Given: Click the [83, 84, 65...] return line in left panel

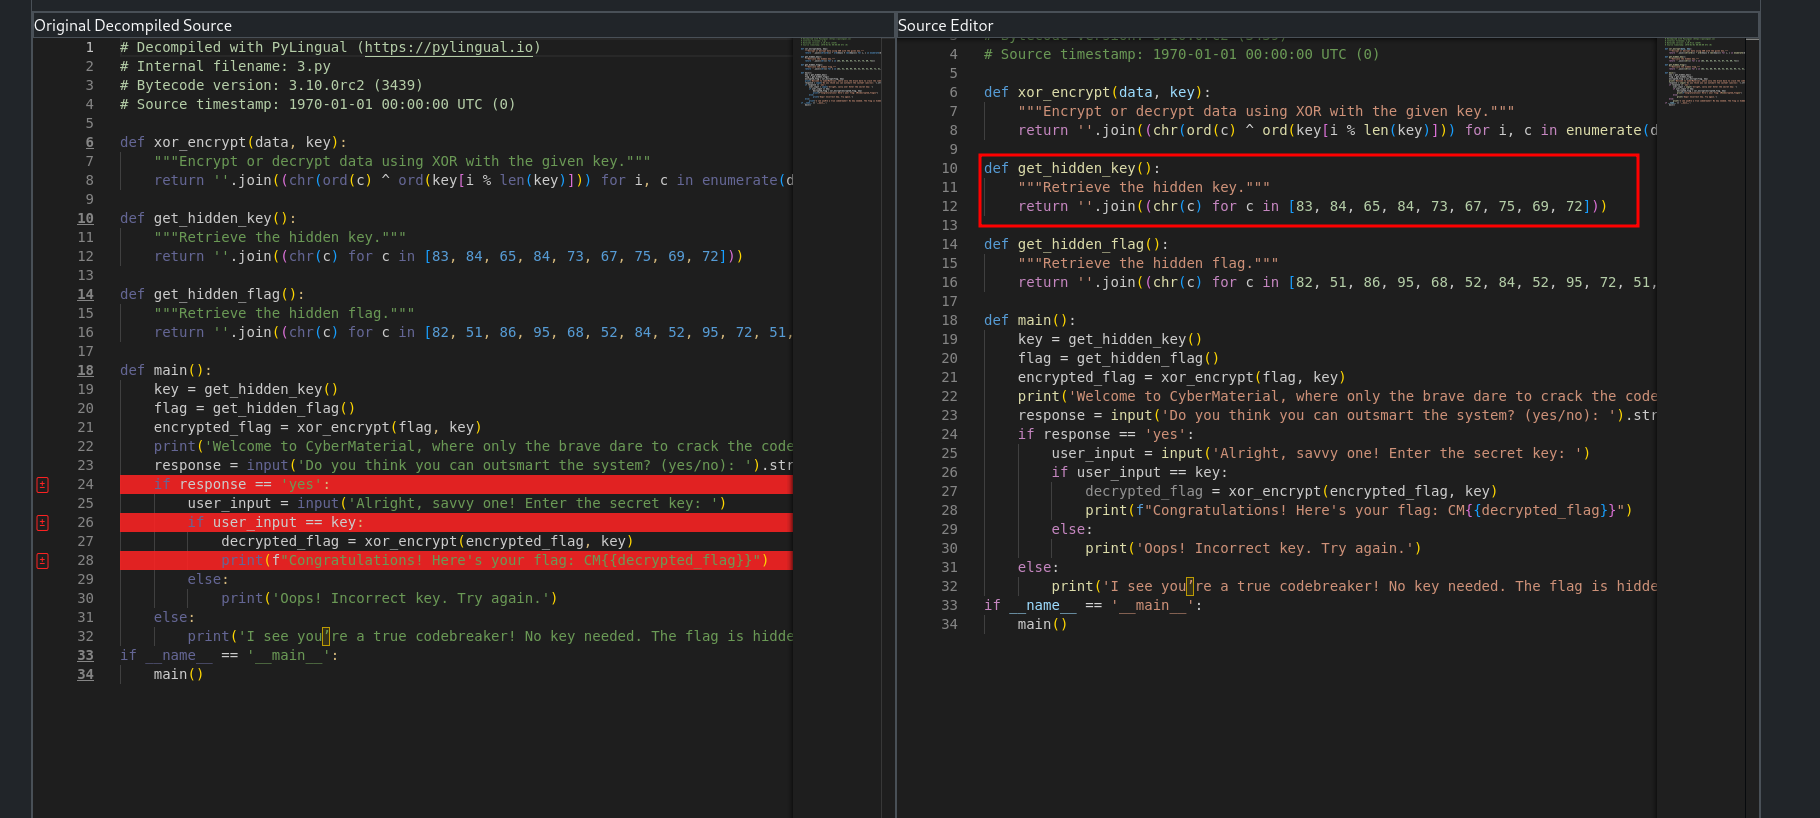Looking at the screenshot, I should click(448, 256).
